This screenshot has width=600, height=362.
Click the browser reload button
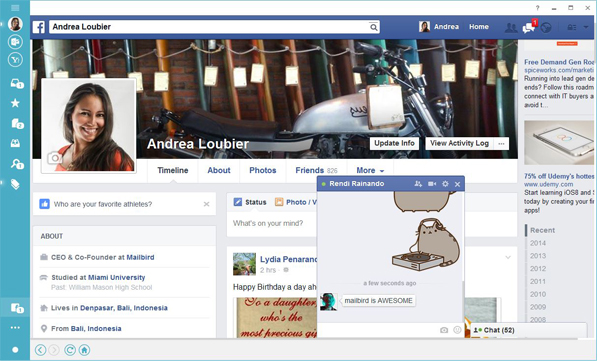tap(70, 350)
